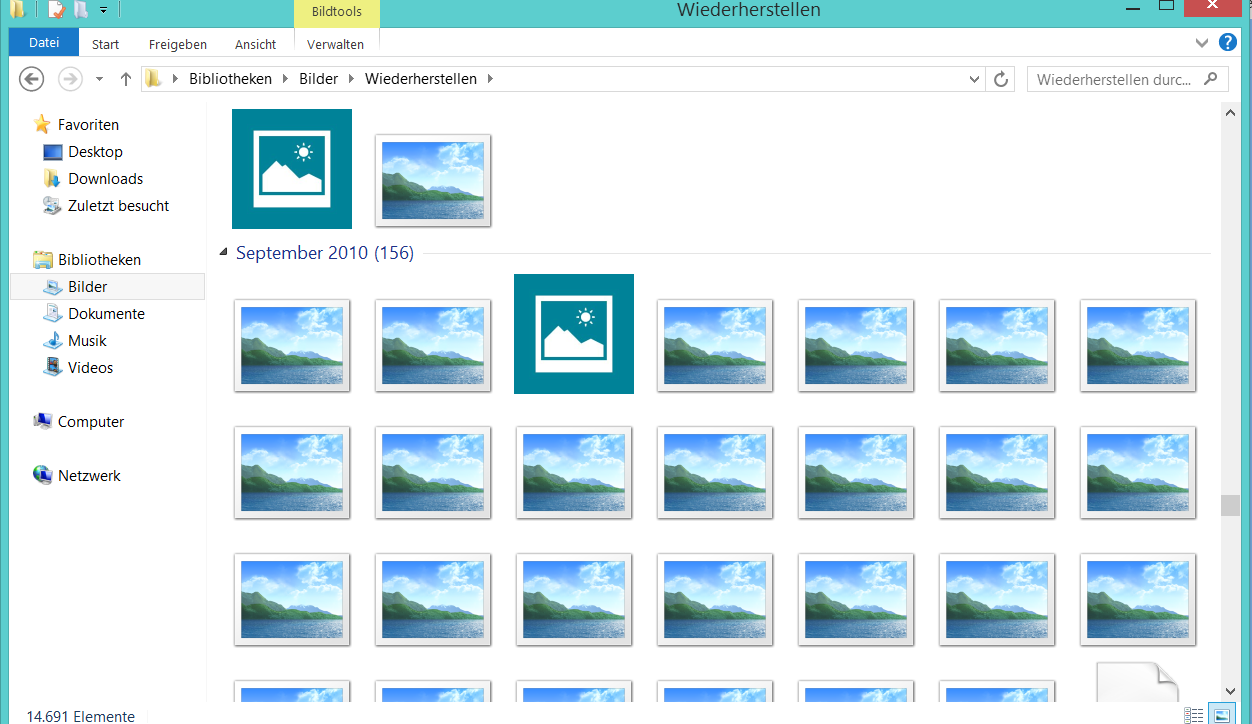Select Favoriten in the navigation pane
Image resolution: width=1252 pixels, height=724 pixels.
point(88,125)
